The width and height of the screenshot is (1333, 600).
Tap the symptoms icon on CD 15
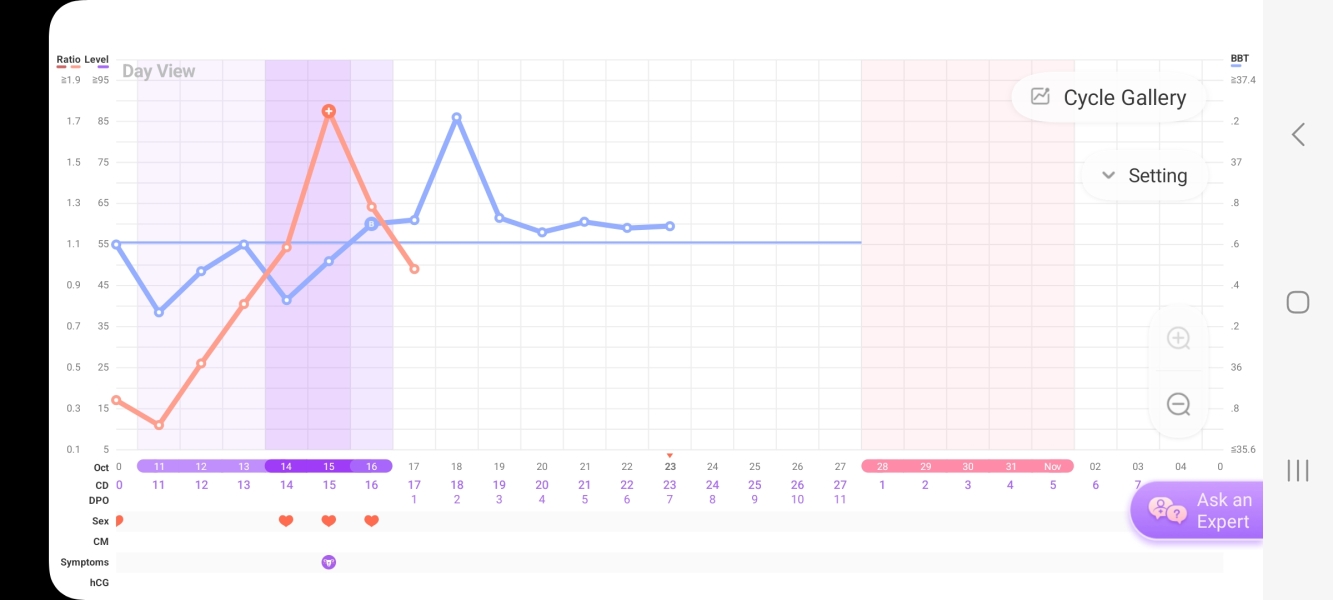click(x=328, y=562)
